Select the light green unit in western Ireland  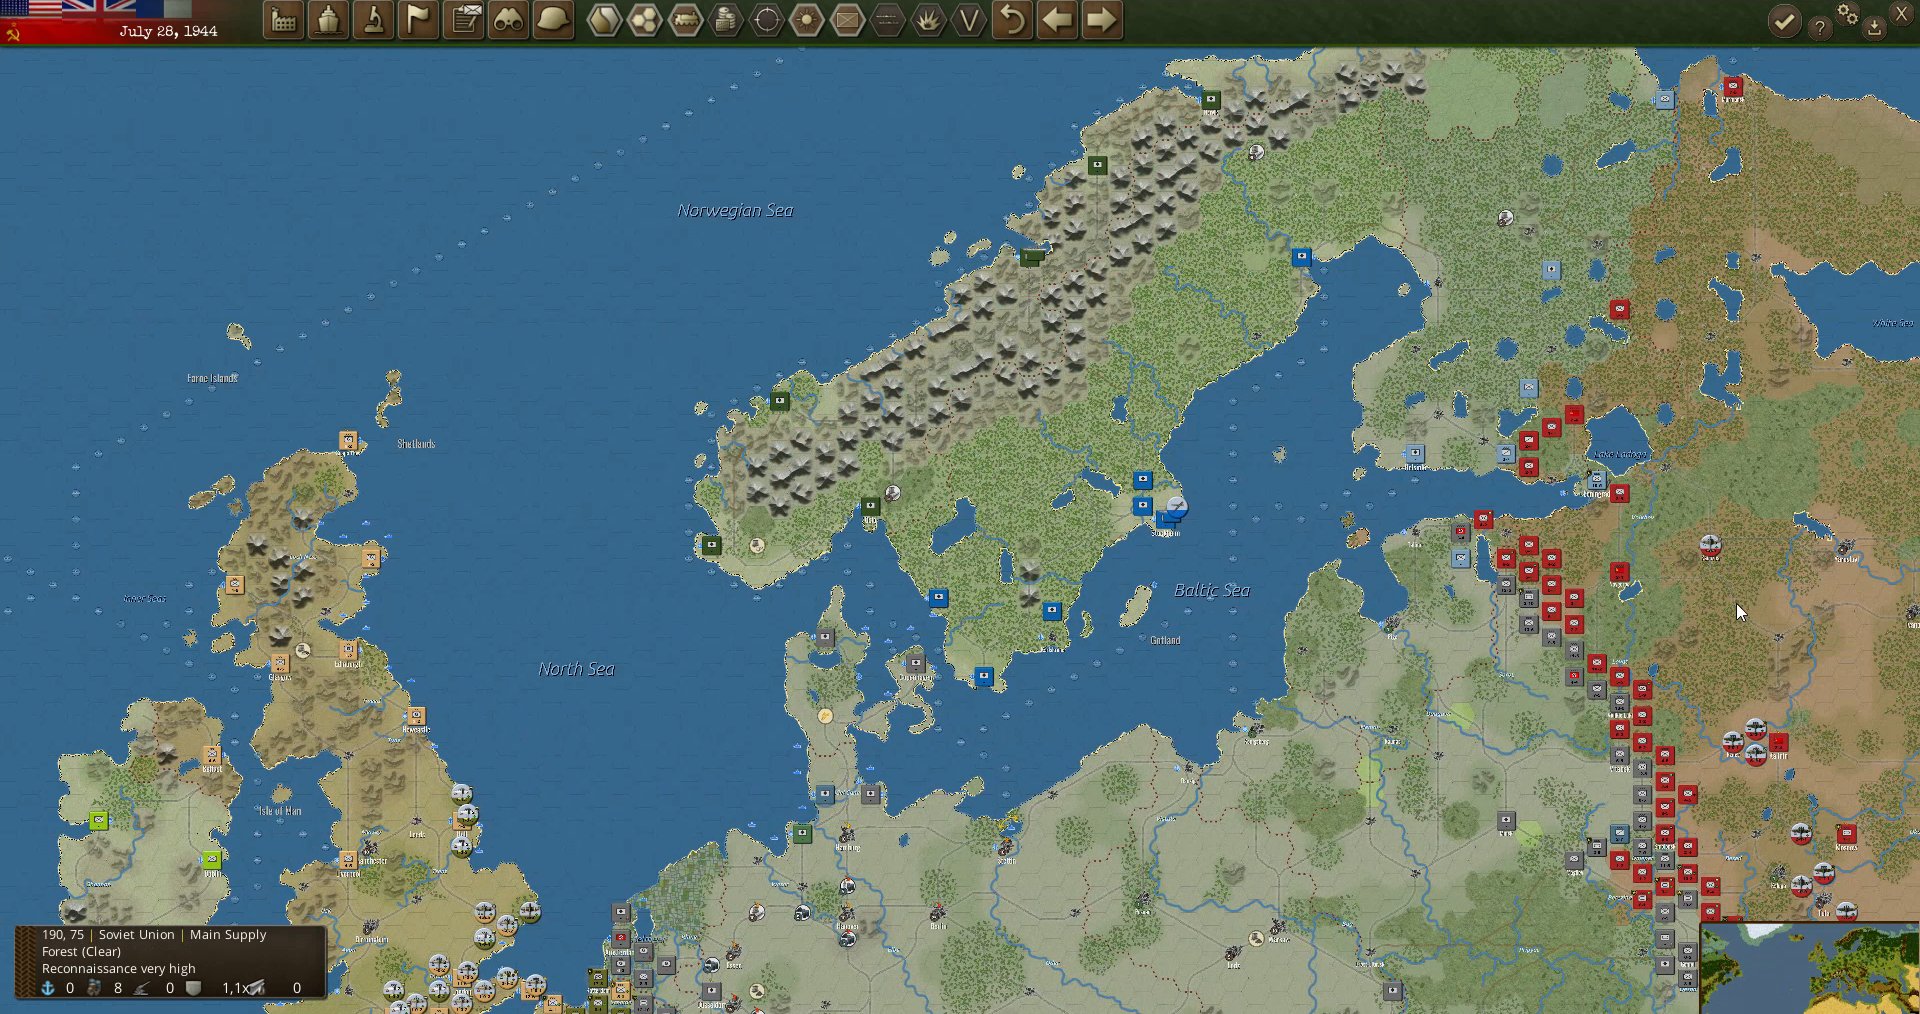99,821
